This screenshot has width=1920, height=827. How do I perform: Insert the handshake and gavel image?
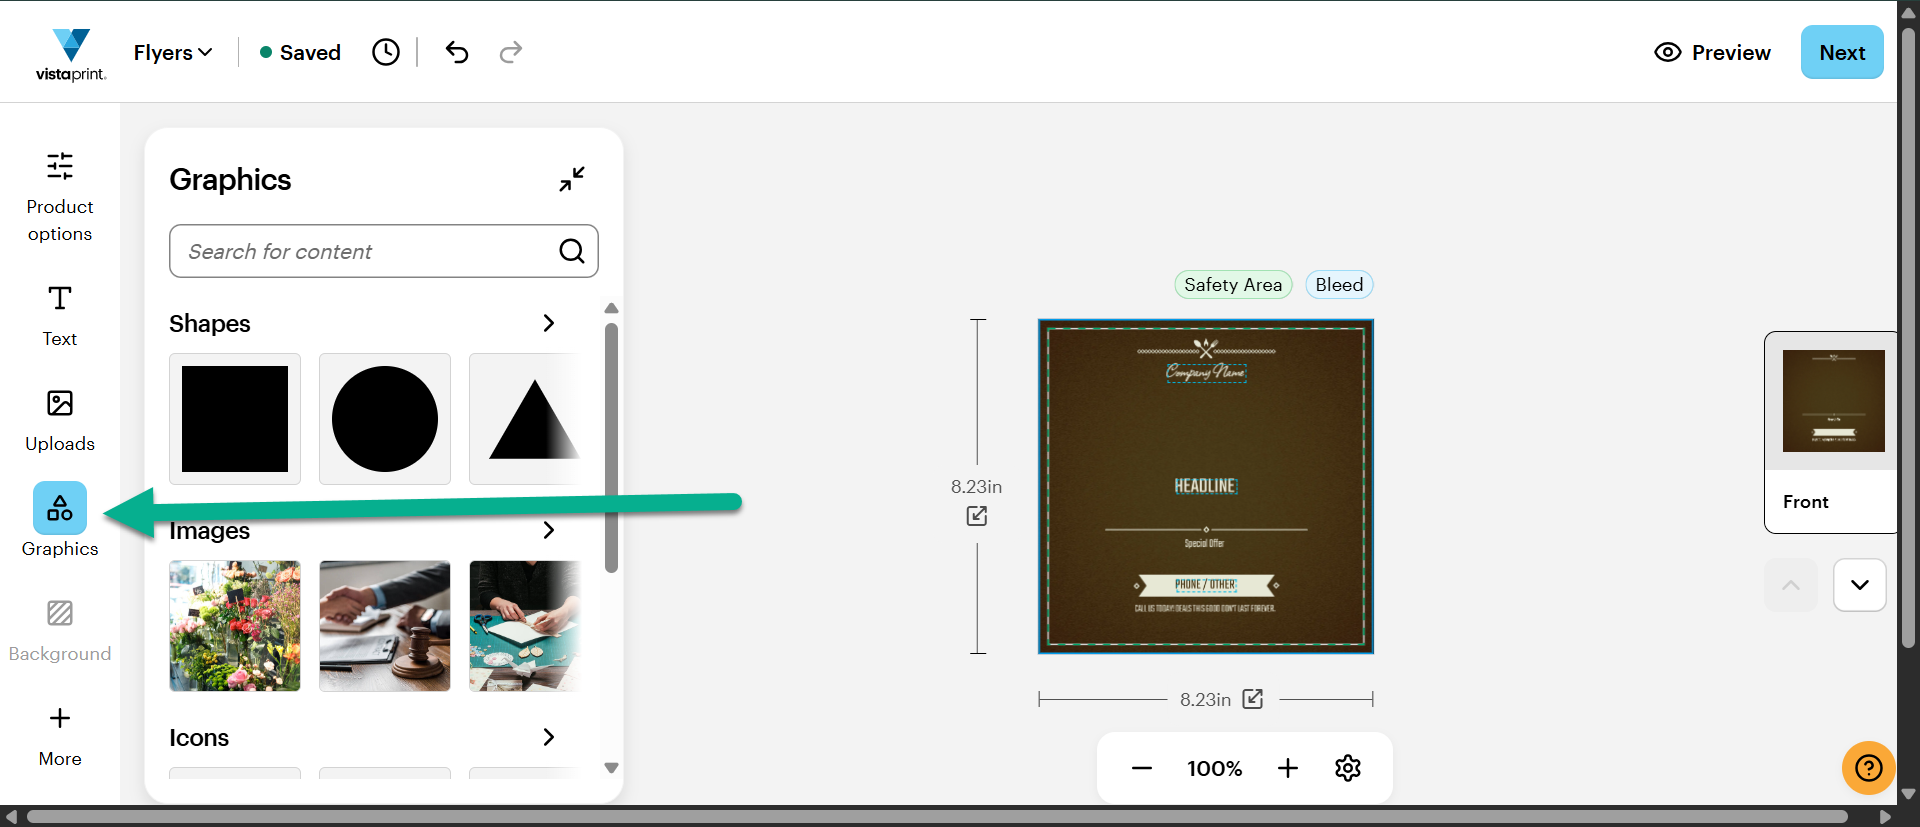(385, 626)
